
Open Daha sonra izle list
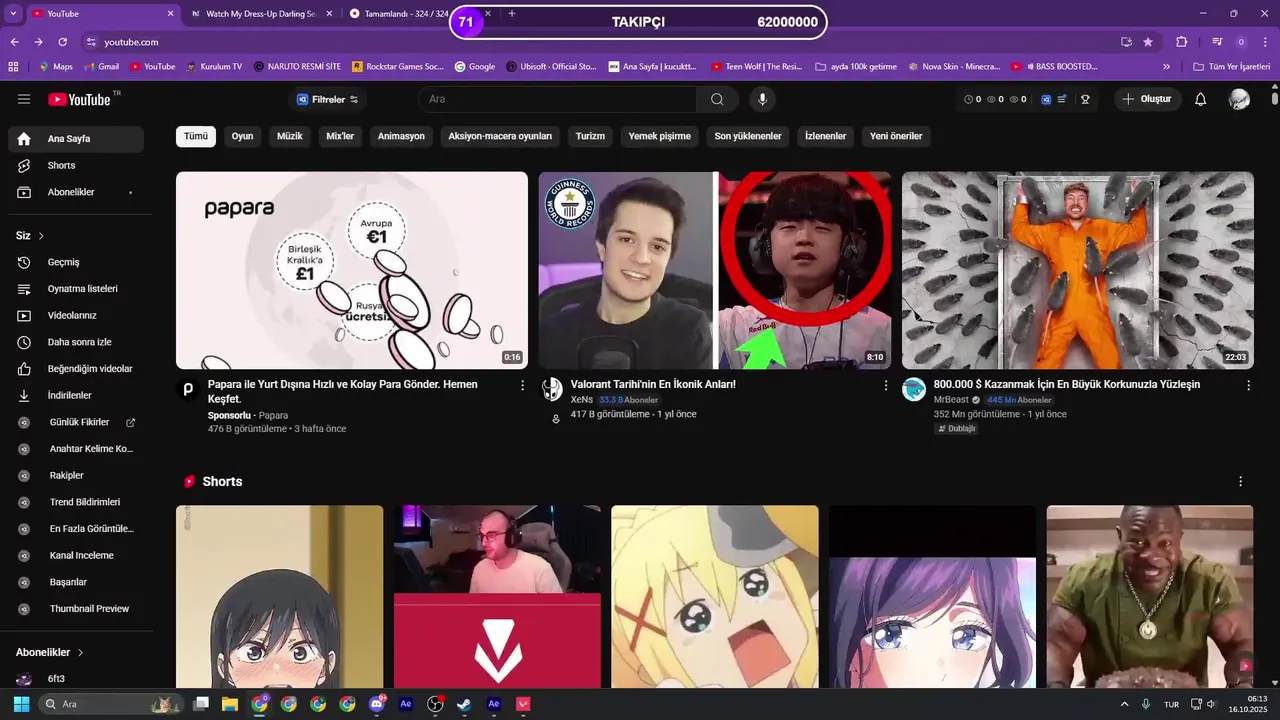tap(76, 342)
